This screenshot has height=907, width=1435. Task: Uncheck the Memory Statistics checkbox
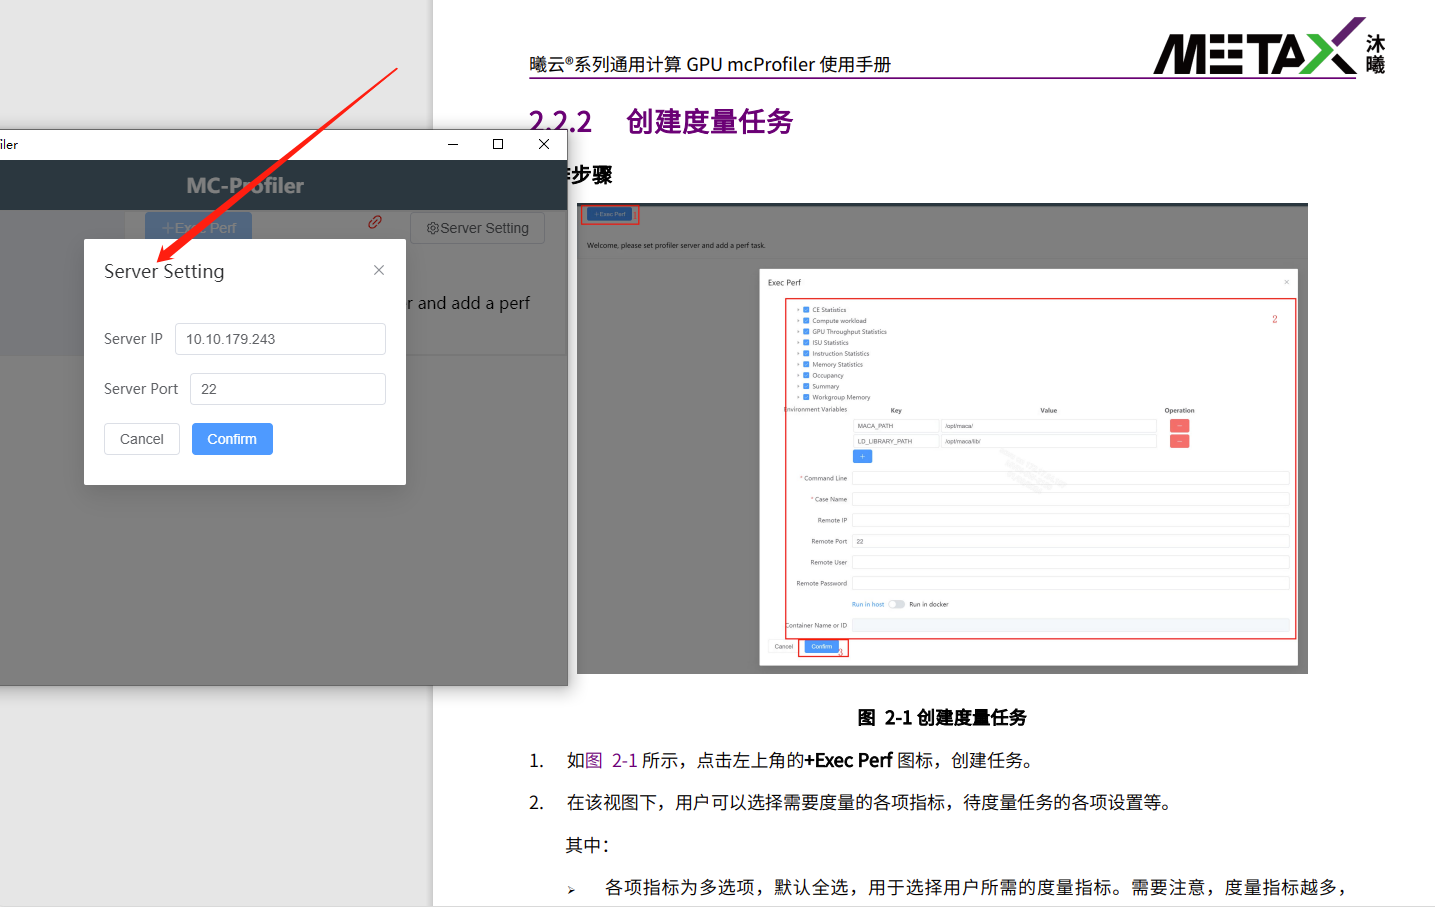click(x=806, y=364)
